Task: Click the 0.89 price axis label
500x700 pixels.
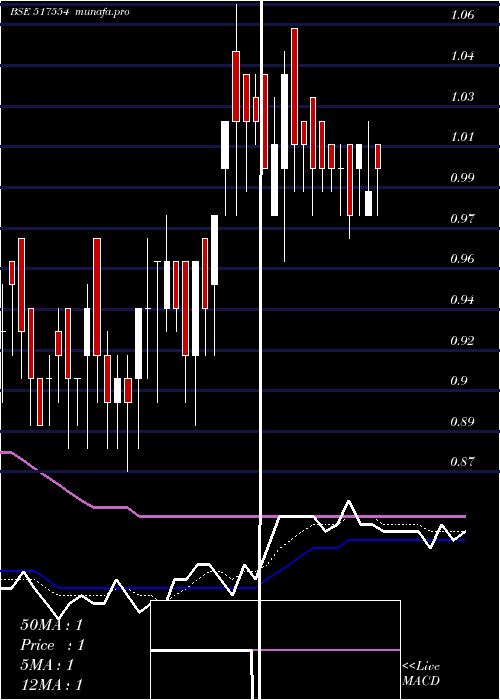Action: coord(462,421)
